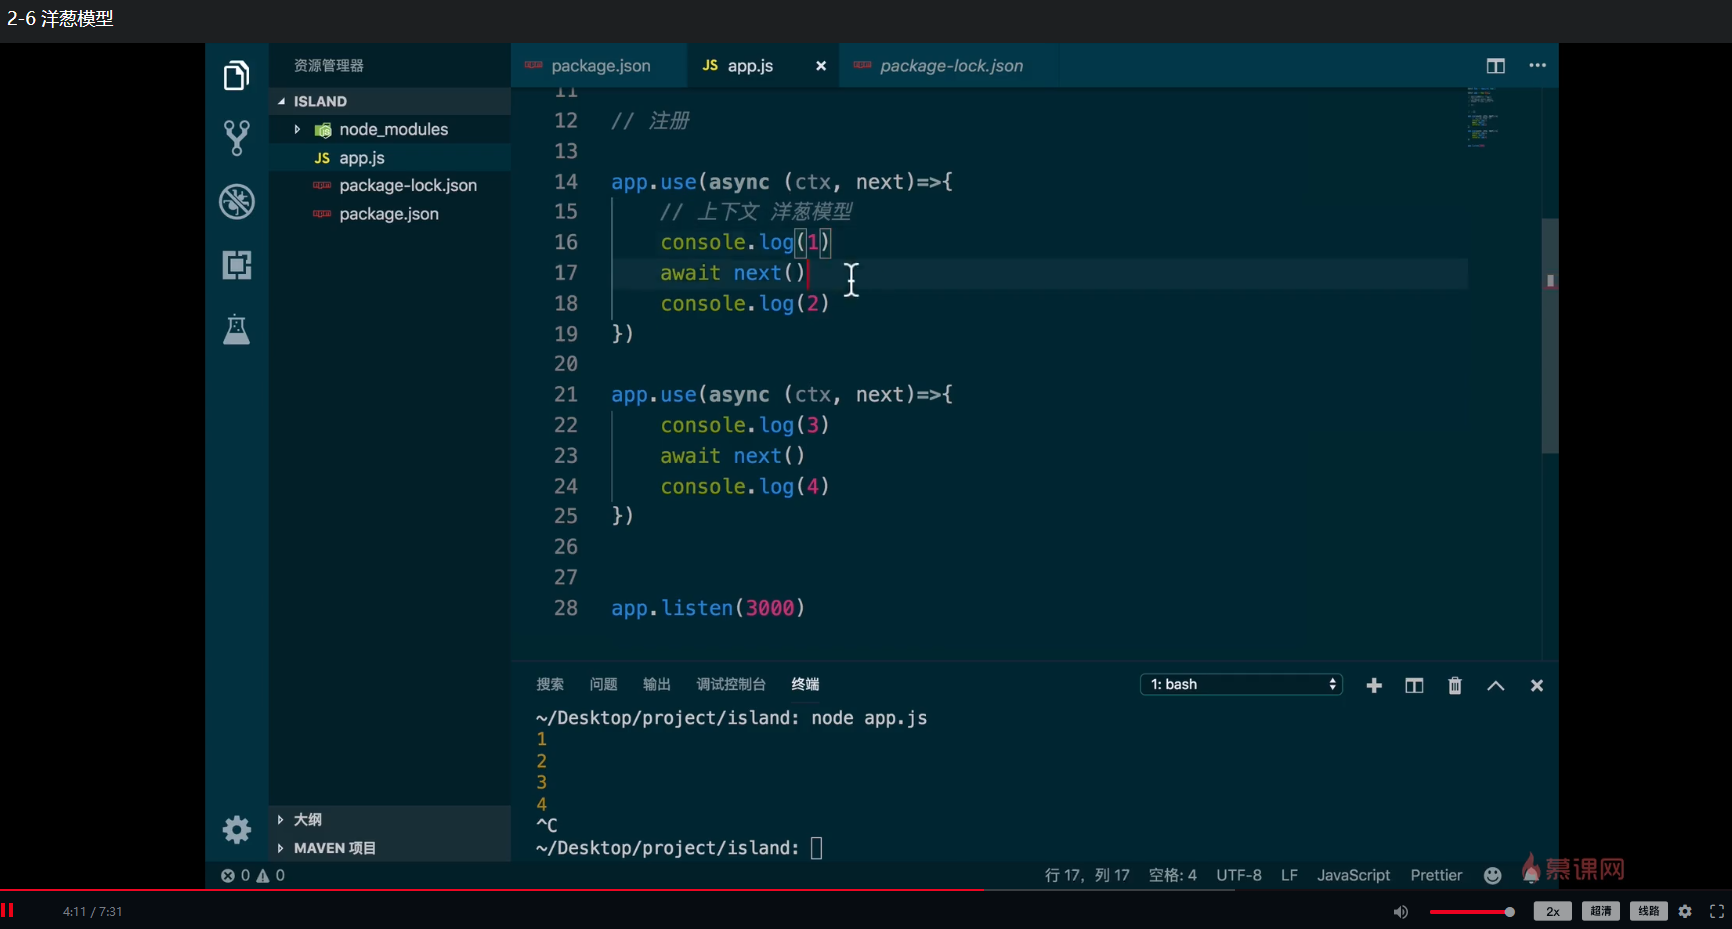Delete the terminal with trash icon

[x=1454, y=685]
